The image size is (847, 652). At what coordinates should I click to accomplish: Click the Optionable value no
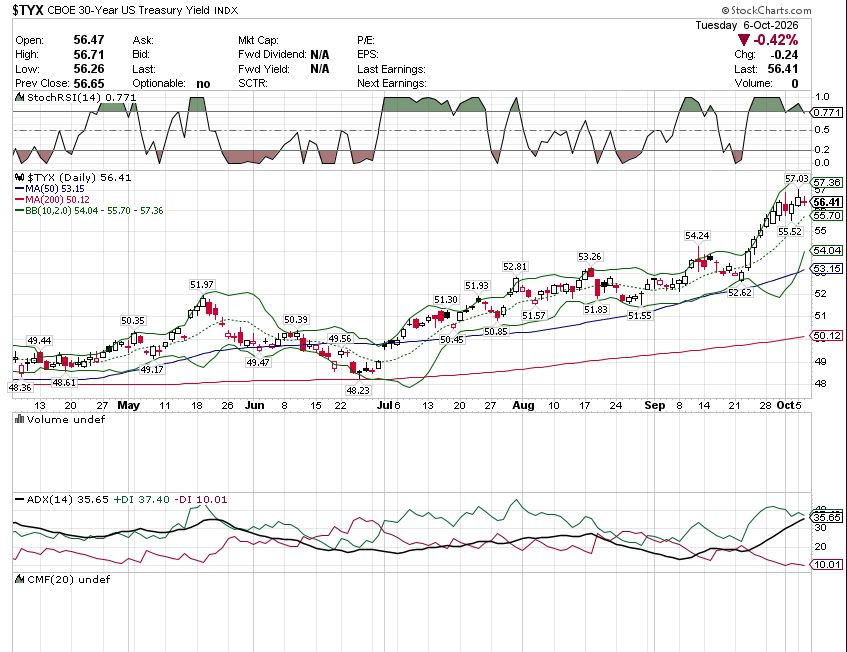pos(203,84)
